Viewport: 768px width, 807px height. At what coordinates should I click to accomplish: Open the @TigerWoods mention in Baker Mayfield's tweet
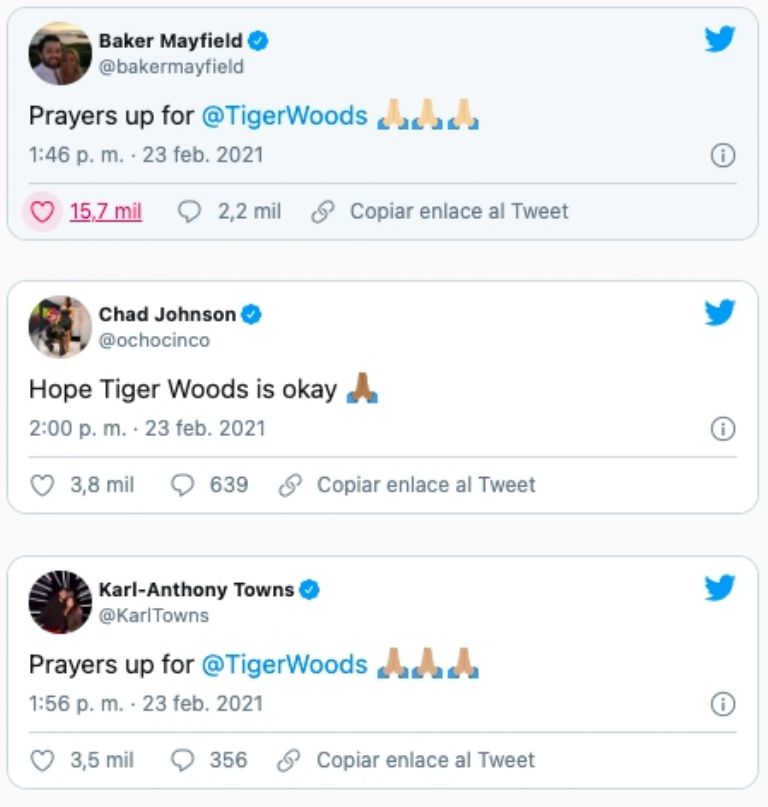[285, 116]
